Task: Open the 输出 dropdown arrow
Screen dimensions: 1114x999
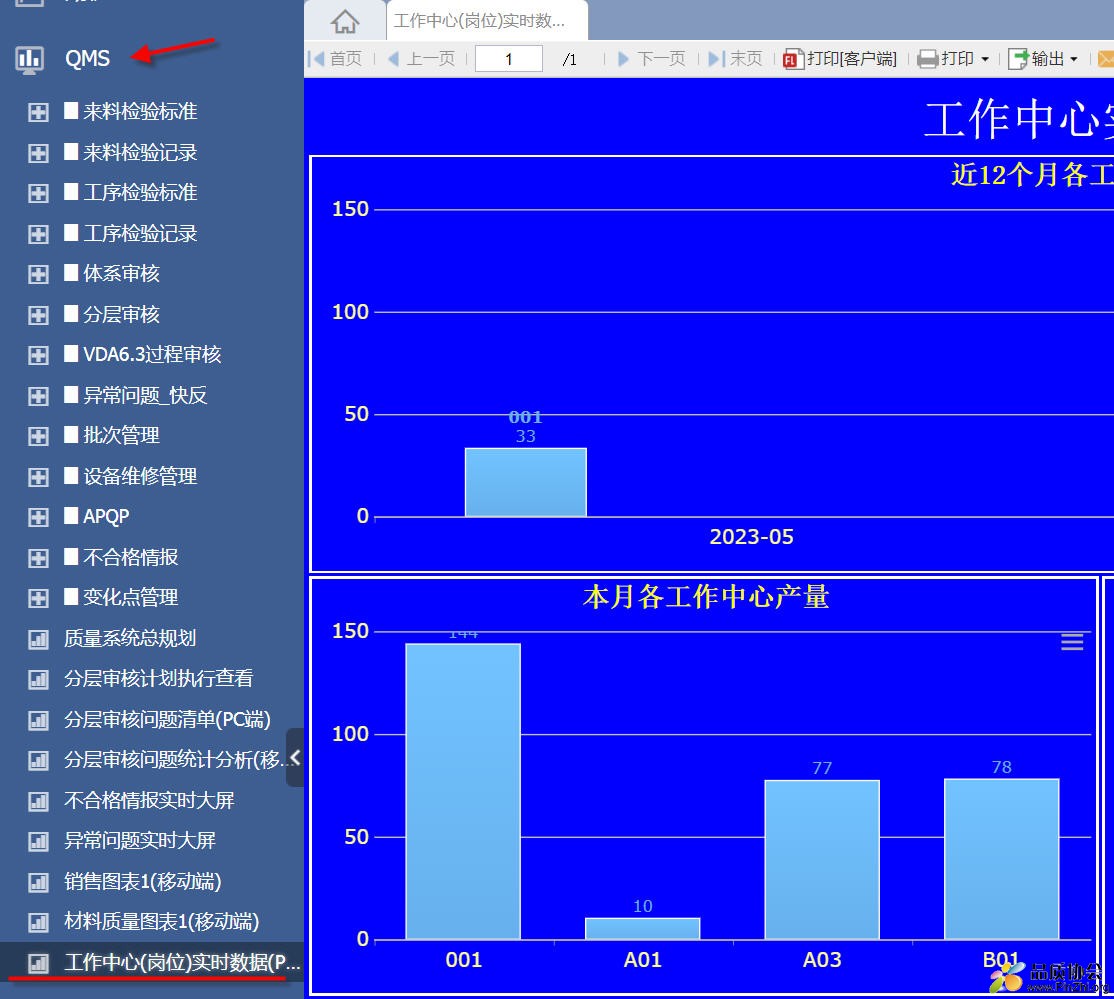Action: (1074, 60)
